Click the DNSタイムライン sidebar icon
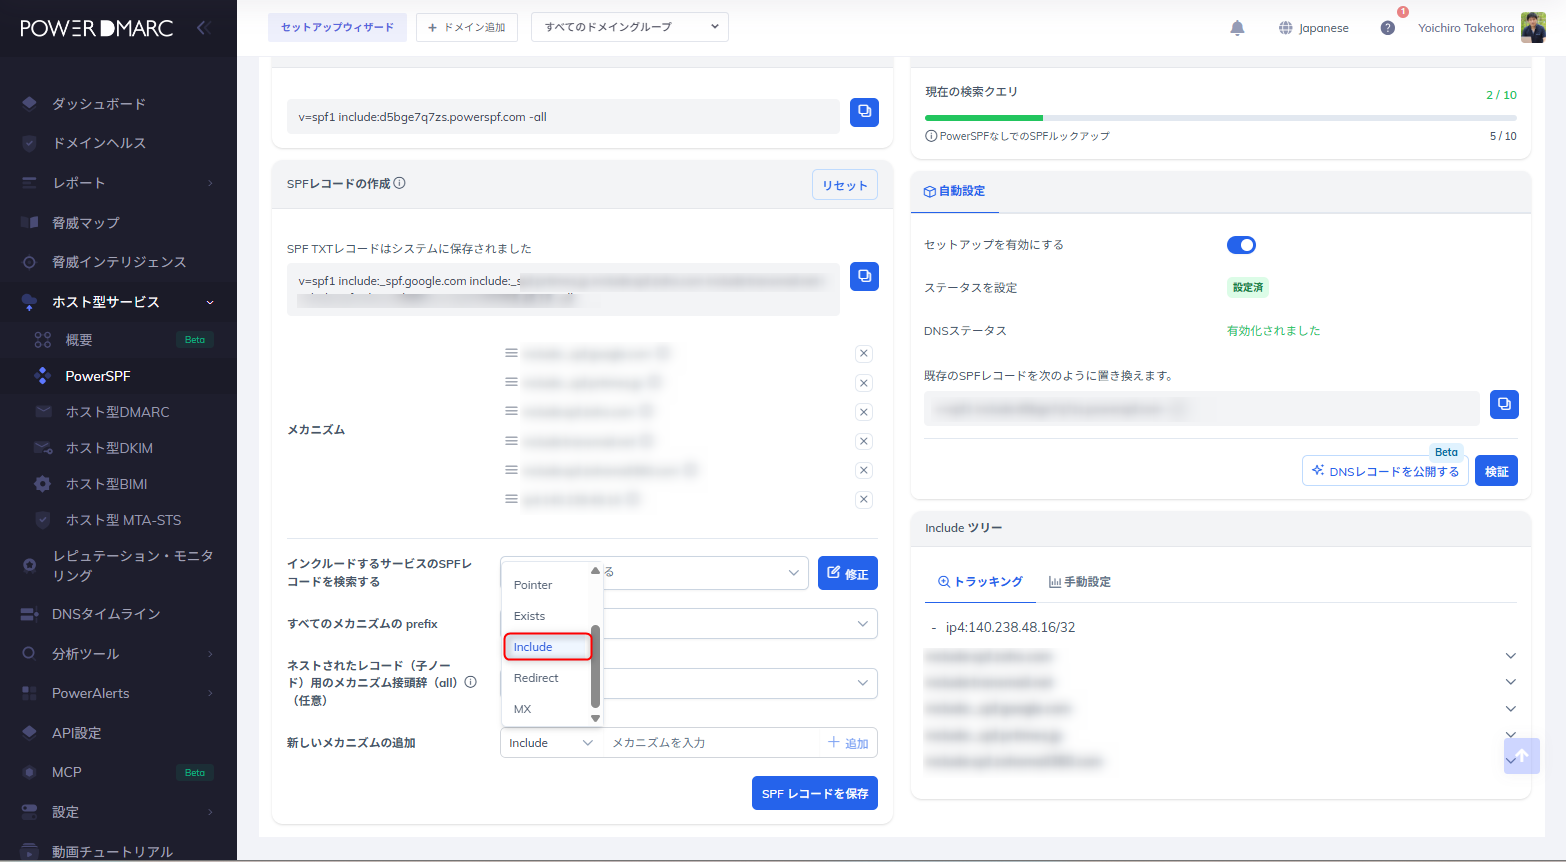The height and width of the screenshot is (862, 1566). [29, 614]
